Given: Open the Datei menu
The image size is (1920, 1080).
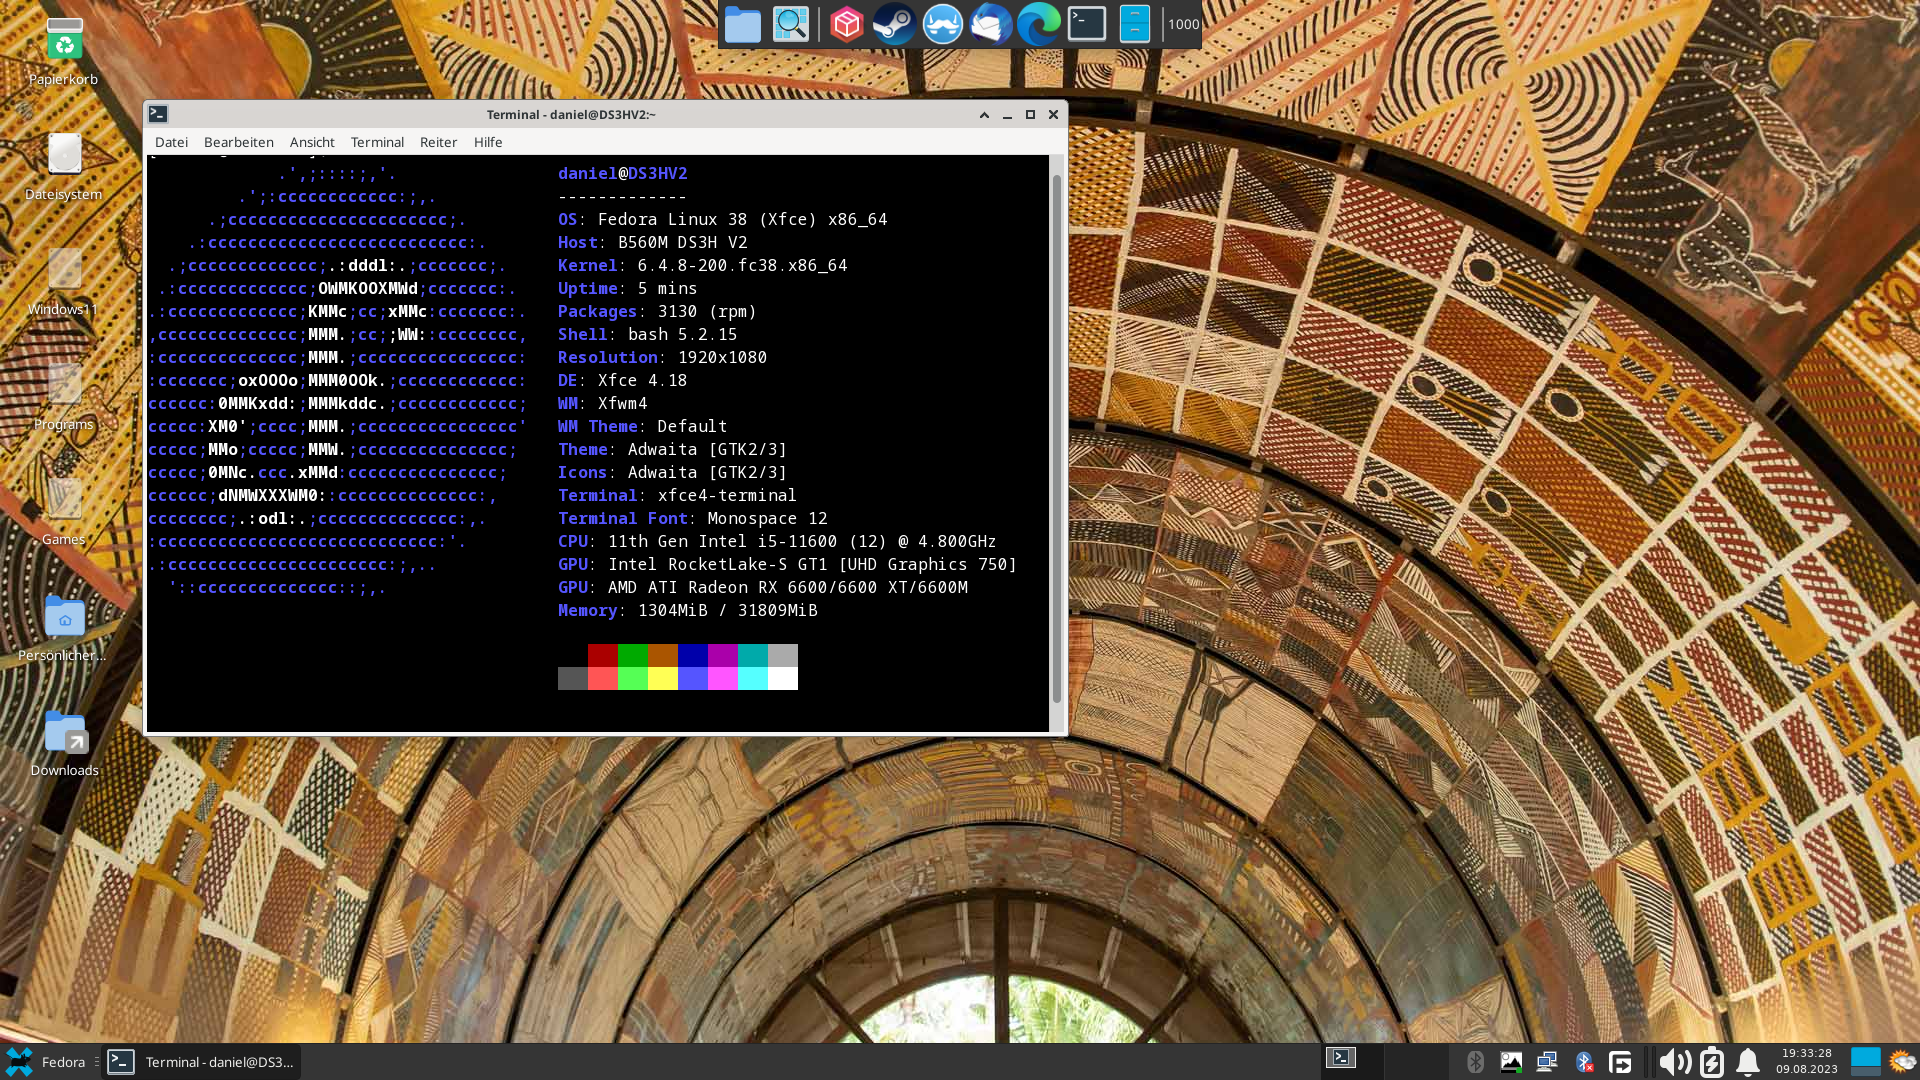Looking at the screenshot, I should click(171, 142).
